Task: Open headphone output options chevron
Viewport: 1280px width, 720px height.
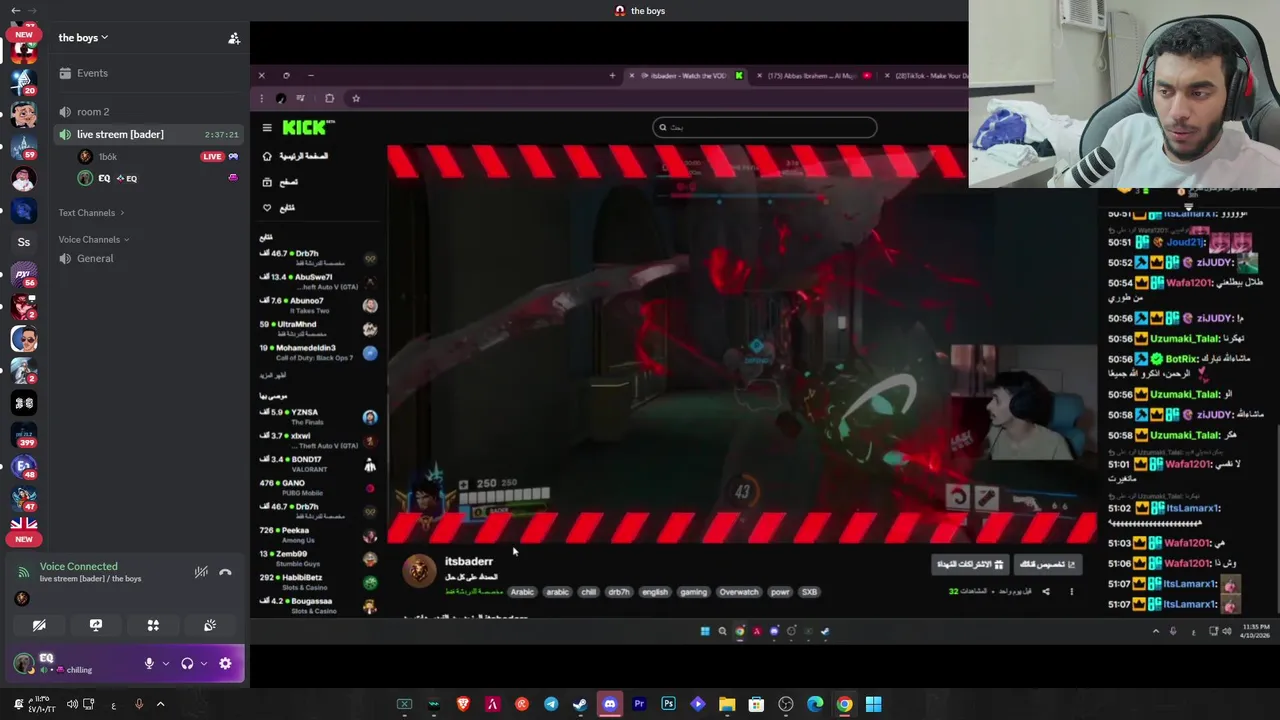Action: click(204, 663)
